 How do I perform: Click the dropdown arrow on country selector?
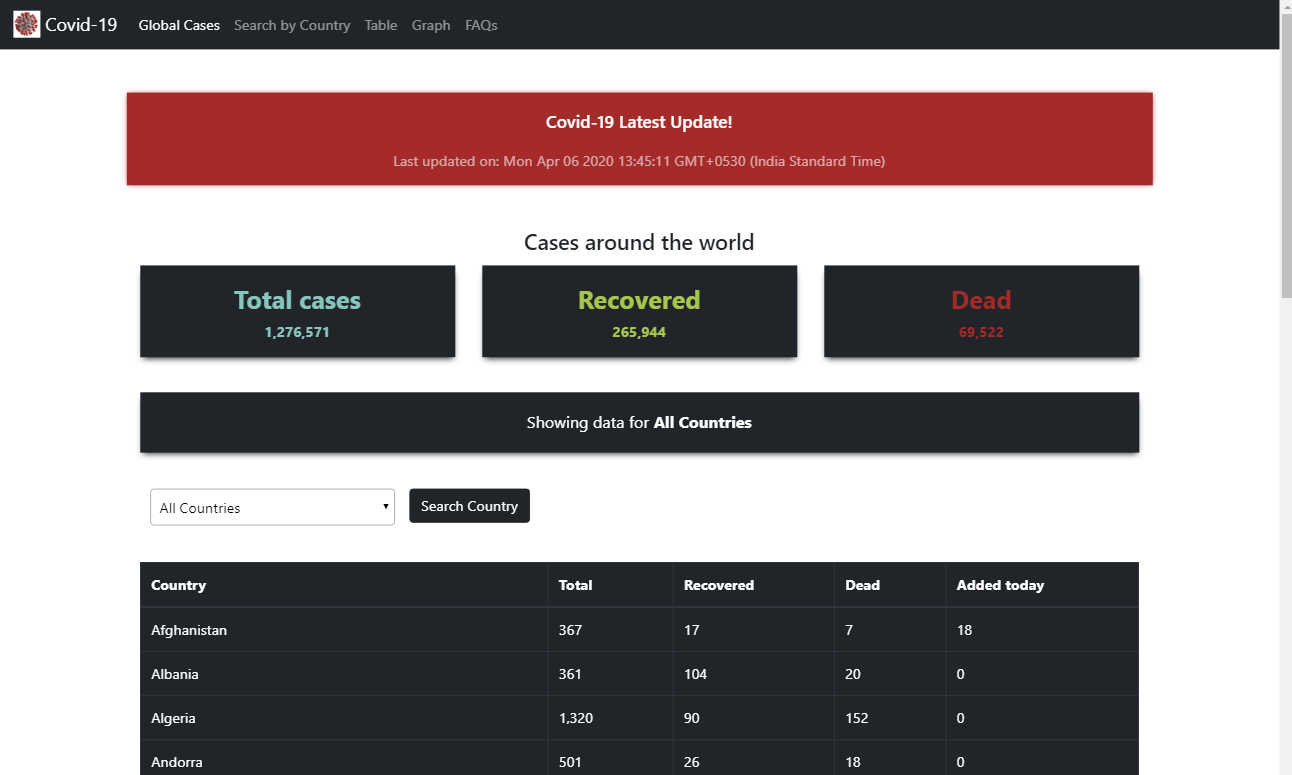click(386, 507)
